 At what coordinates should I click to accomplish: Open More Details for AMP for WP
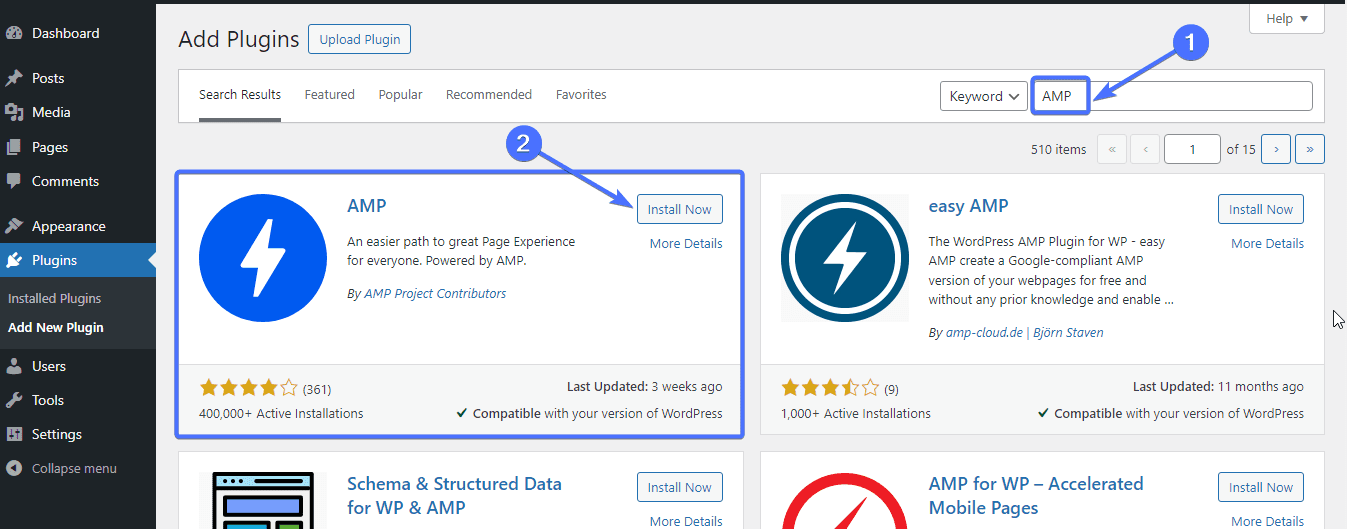1268,521
